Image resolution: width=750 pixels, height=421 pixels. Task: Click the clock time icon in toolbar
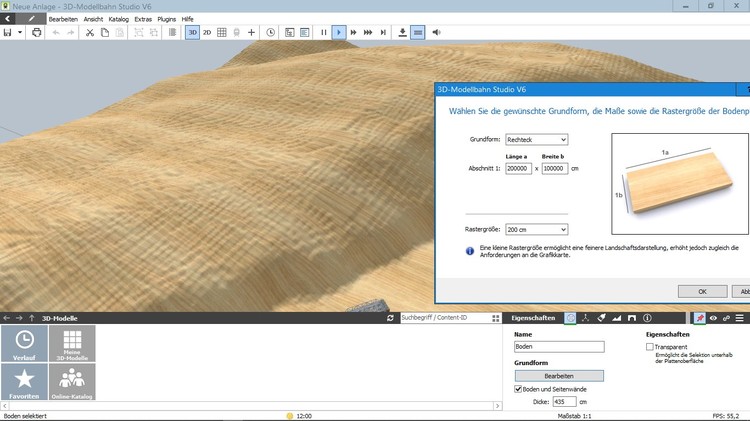pyautogui.click(x=270, y=32)
